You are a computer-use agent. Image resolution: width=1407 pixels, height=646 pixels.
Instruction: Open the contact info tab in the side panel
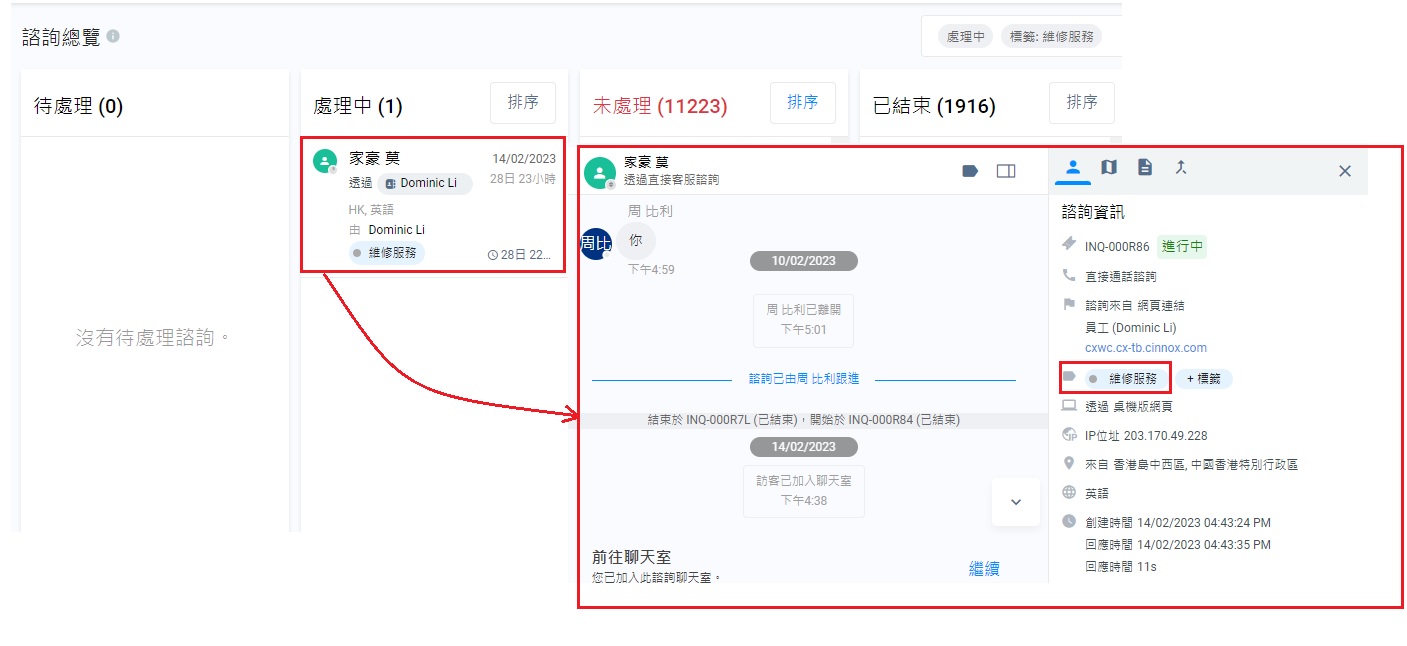[x=1073, y=169]
